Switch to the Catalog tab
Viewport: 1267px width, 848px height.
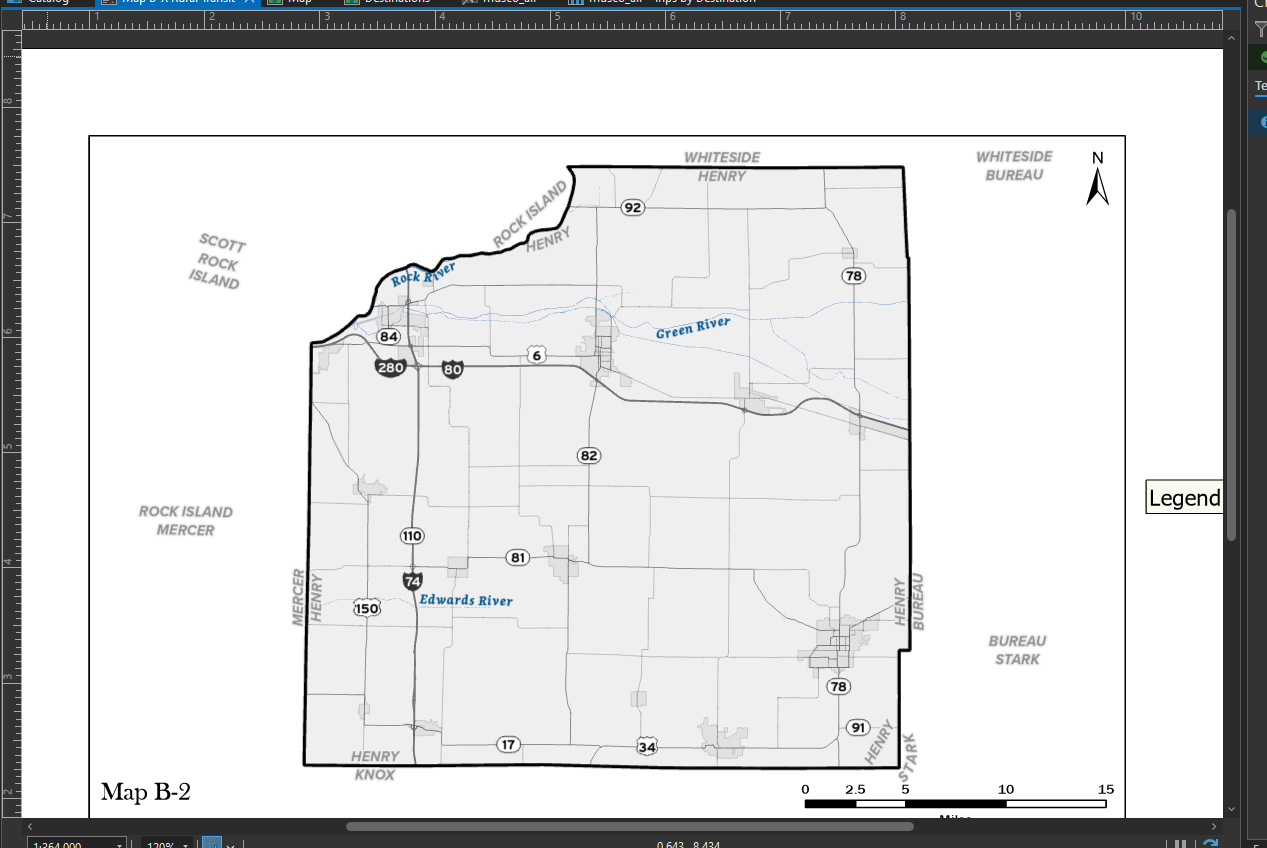tap(45, 3)
